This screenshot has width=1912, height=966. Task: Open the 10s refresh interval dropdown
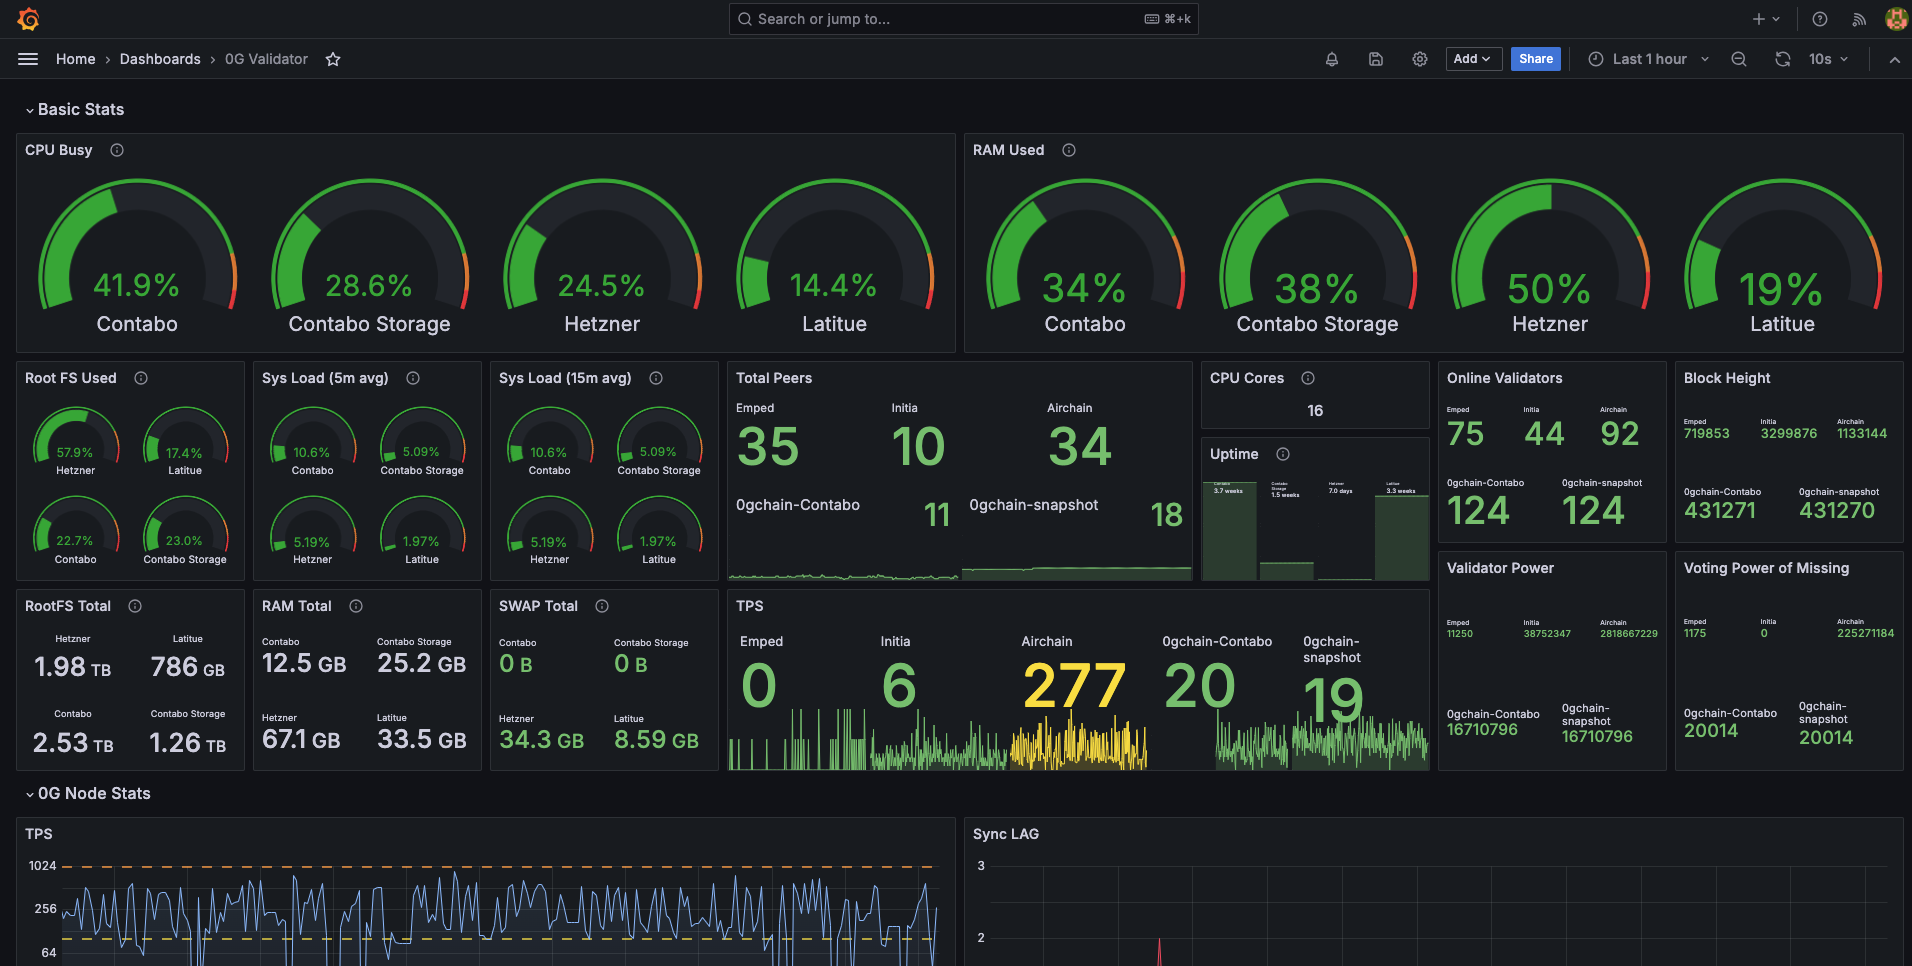pos(1828,59)
